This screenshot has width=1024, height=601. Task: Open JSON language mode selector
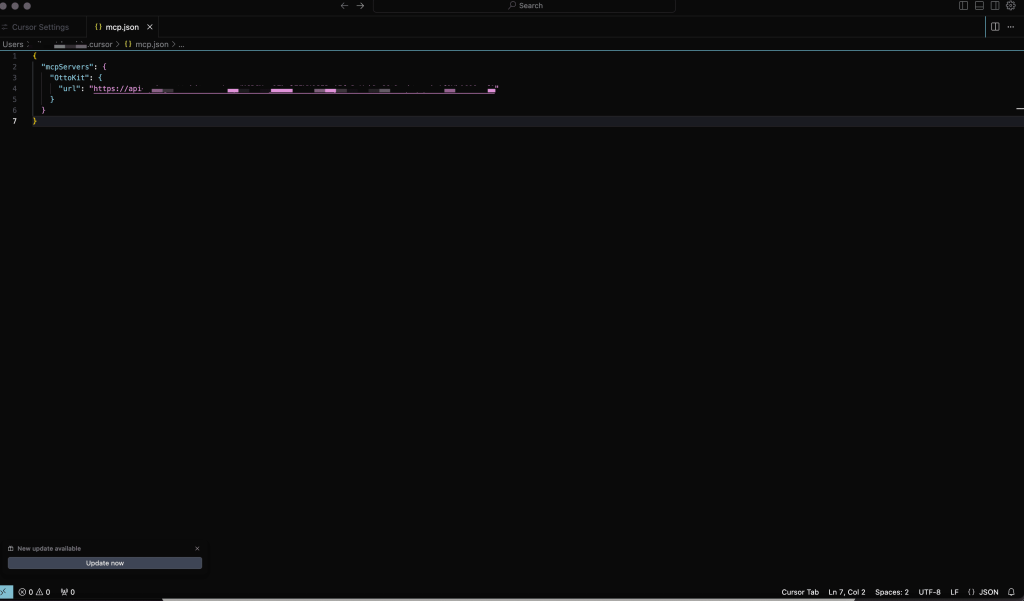click(x=983, y=592)
